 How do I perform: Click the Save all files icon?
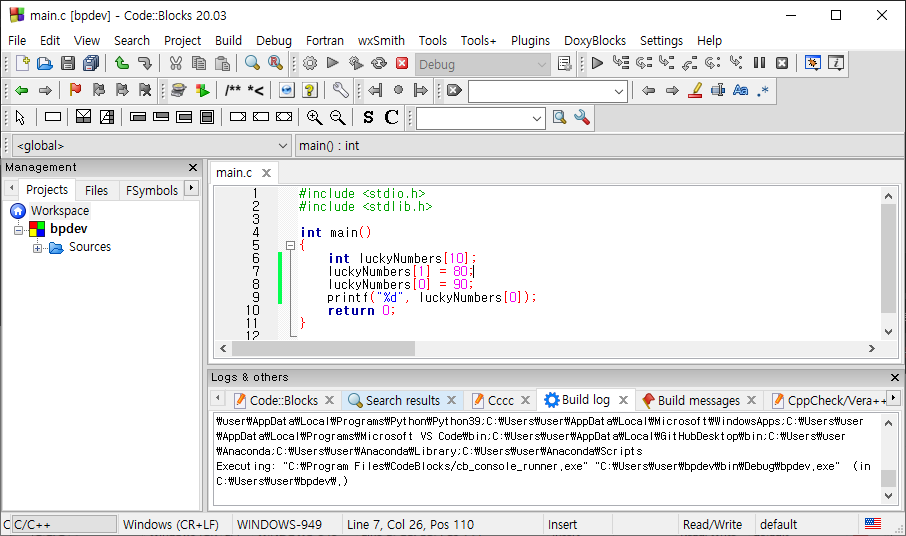[91, 63]
